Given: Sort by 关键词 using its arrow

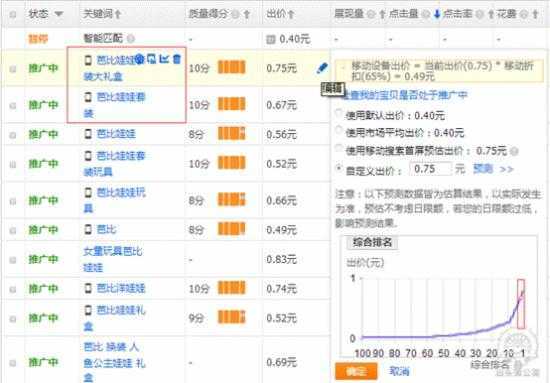Looking at the screenshot, I should [118, 14].
